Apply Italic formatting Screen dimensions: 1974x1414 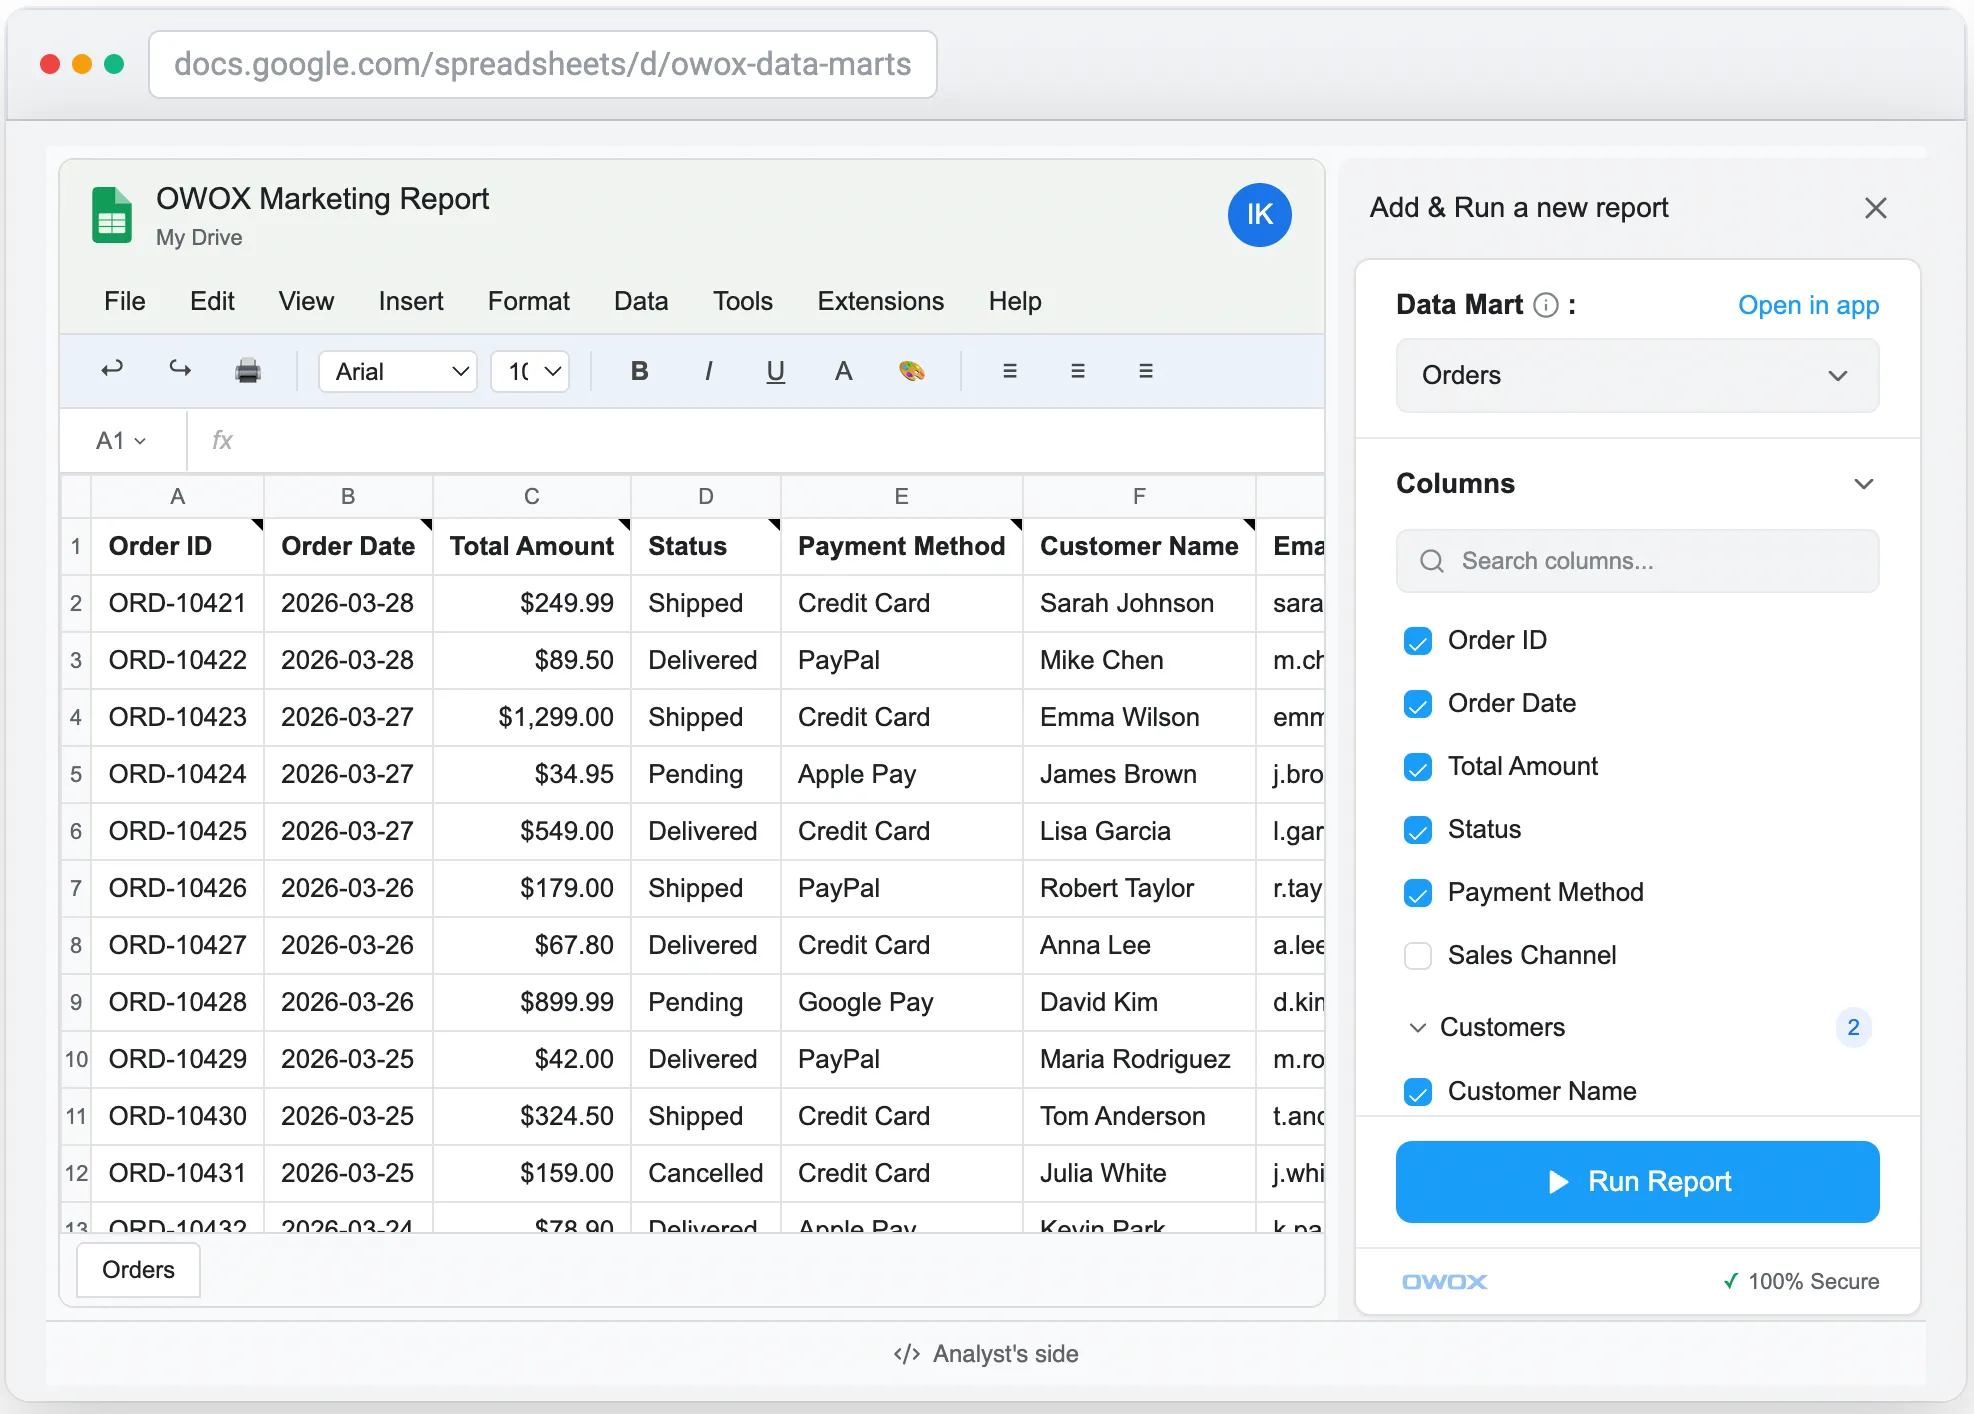coord(708,371)
